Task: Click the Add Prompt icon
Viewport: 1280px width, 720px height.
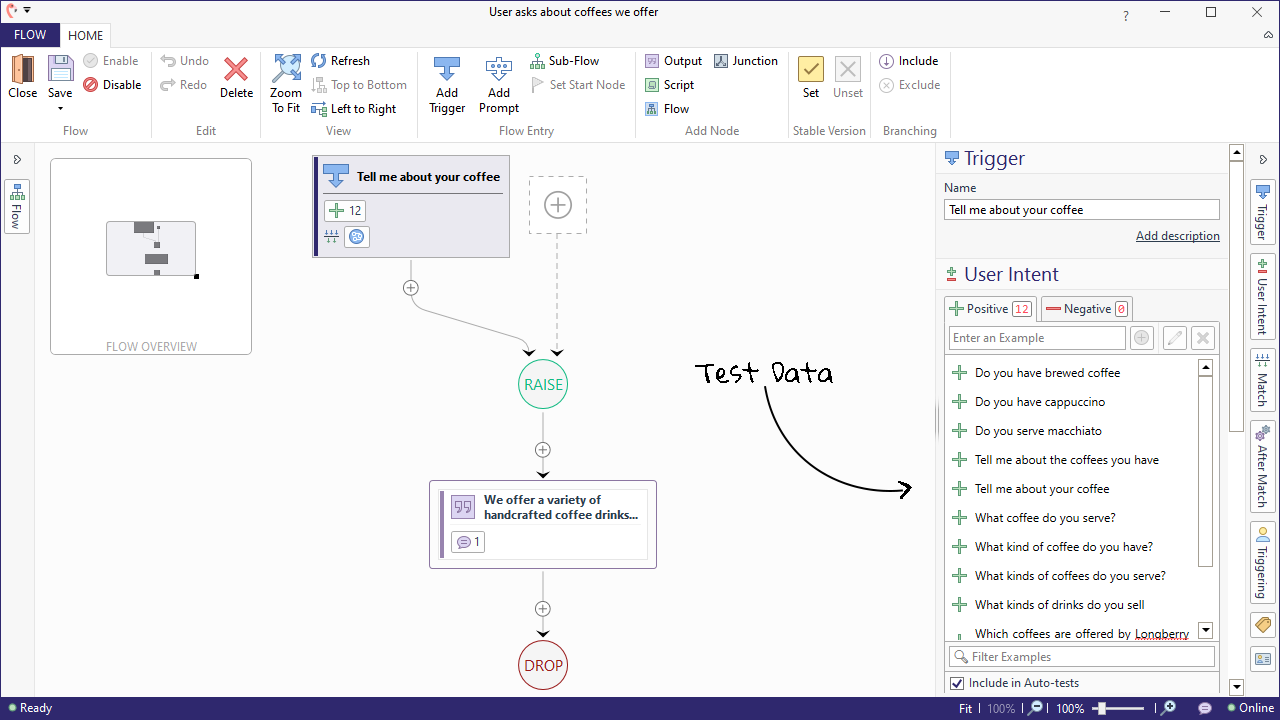Action: [498, 70]
